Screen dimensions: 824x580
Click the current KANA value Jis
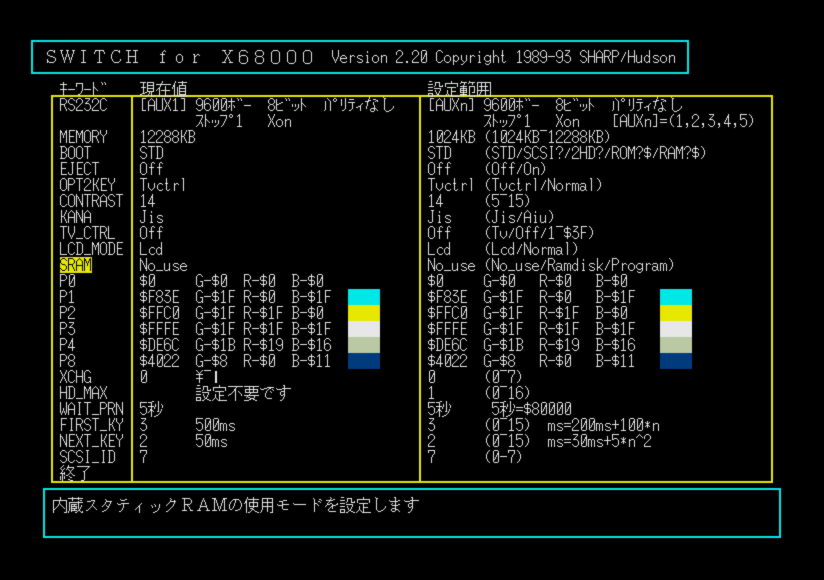151,217
